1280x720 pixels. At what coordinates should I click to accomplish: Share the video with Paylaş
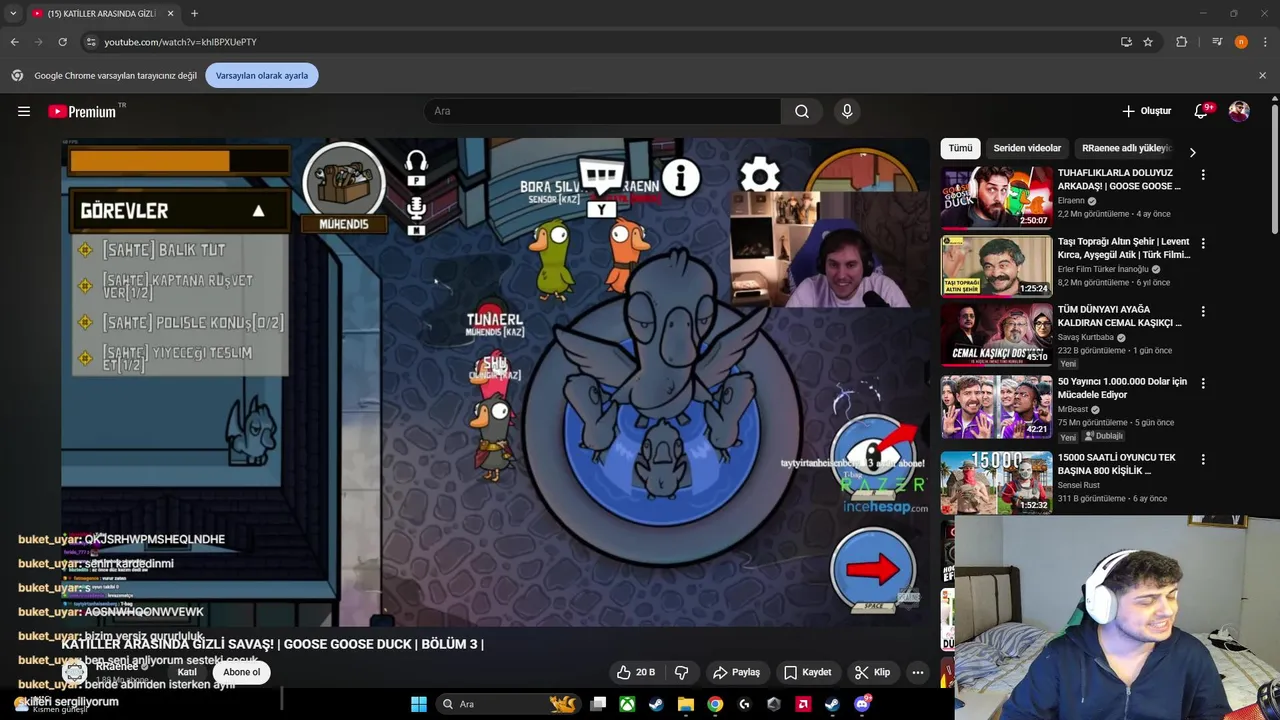click(736, 672)
